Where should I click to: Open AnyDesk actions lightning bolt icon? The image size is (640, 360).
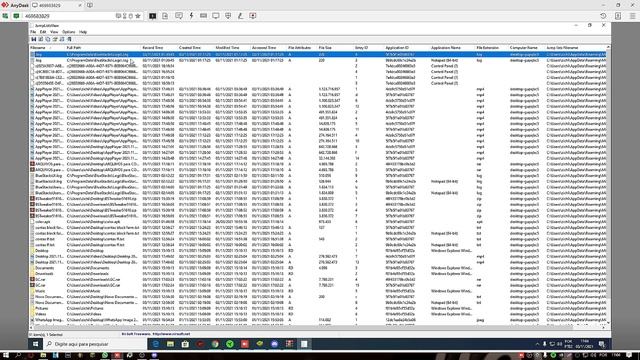[x=191, y=16]
